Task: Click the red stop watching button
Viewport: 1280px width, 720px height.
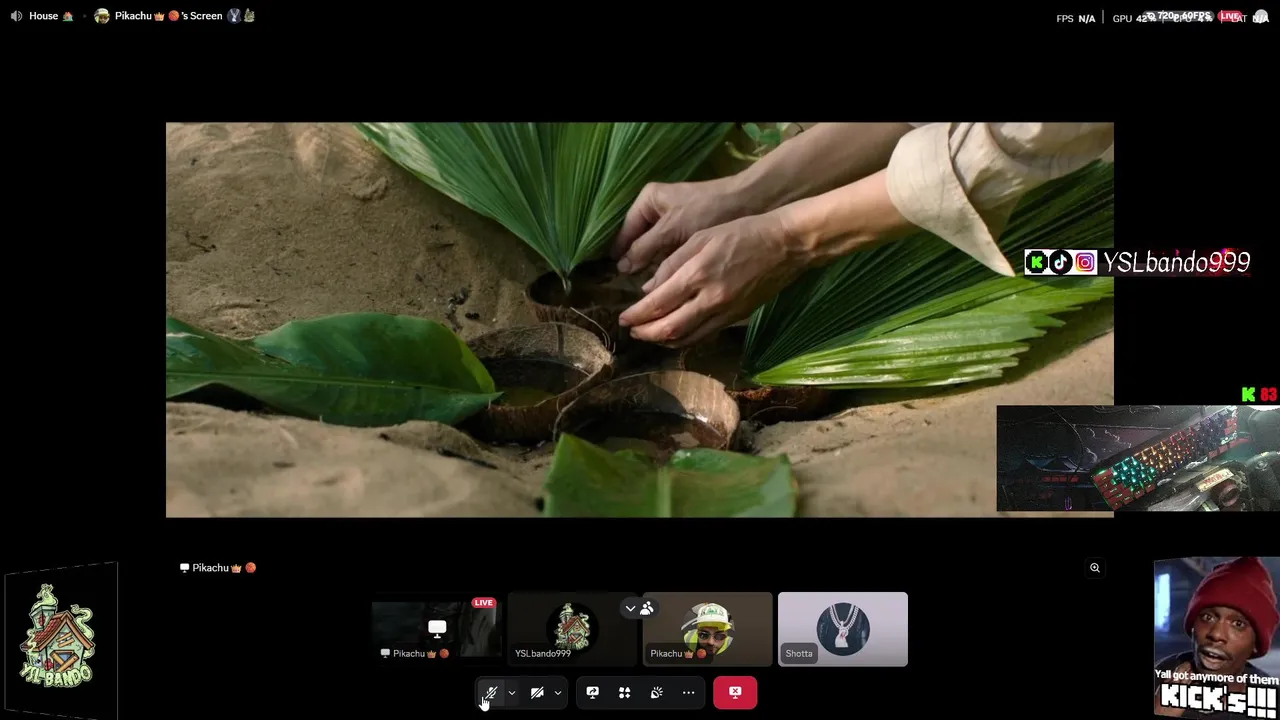Action: (x=735, y=692)
